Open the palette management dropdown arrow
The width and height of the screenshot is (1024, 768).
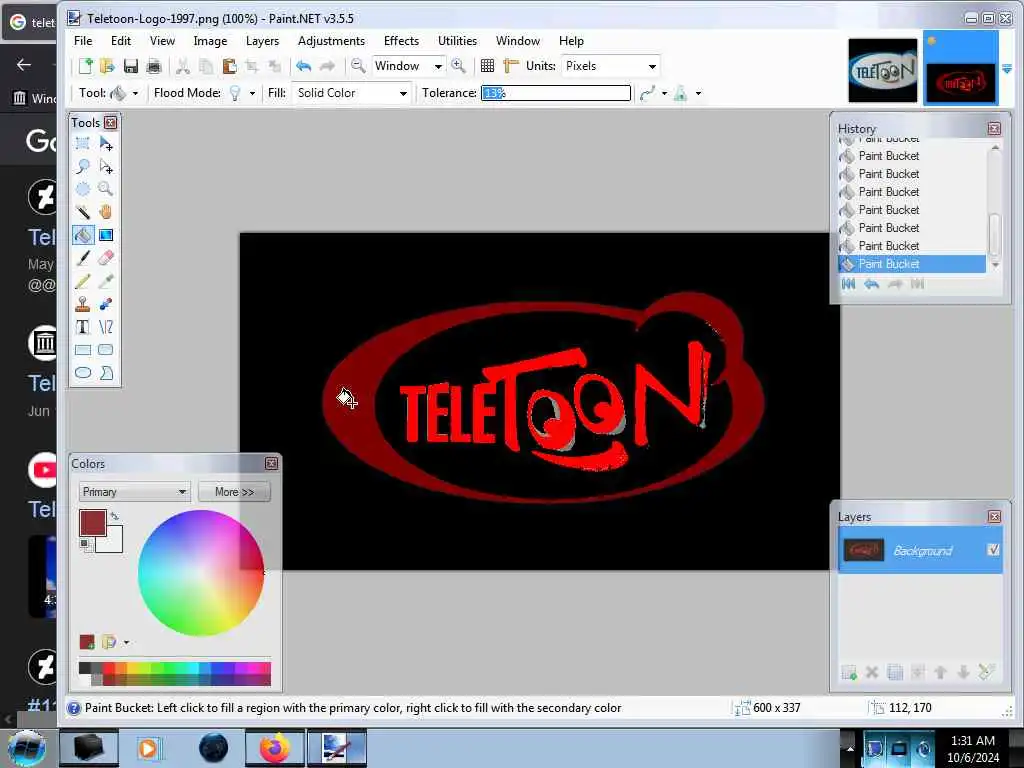pyautogui.click(x=126, y=643)
